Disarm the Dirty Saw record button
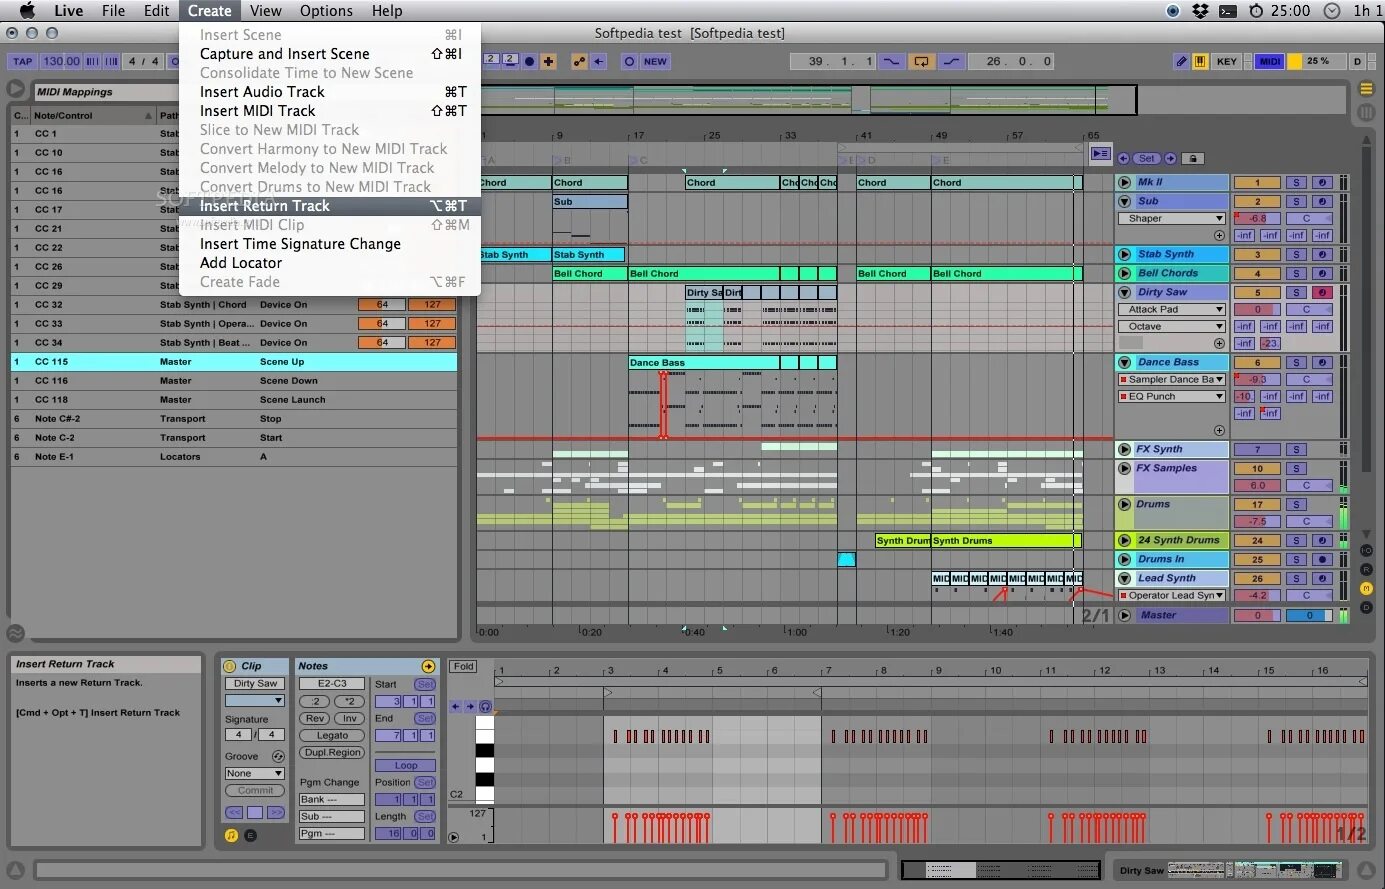The image size is (1385, 889). 1322,293
